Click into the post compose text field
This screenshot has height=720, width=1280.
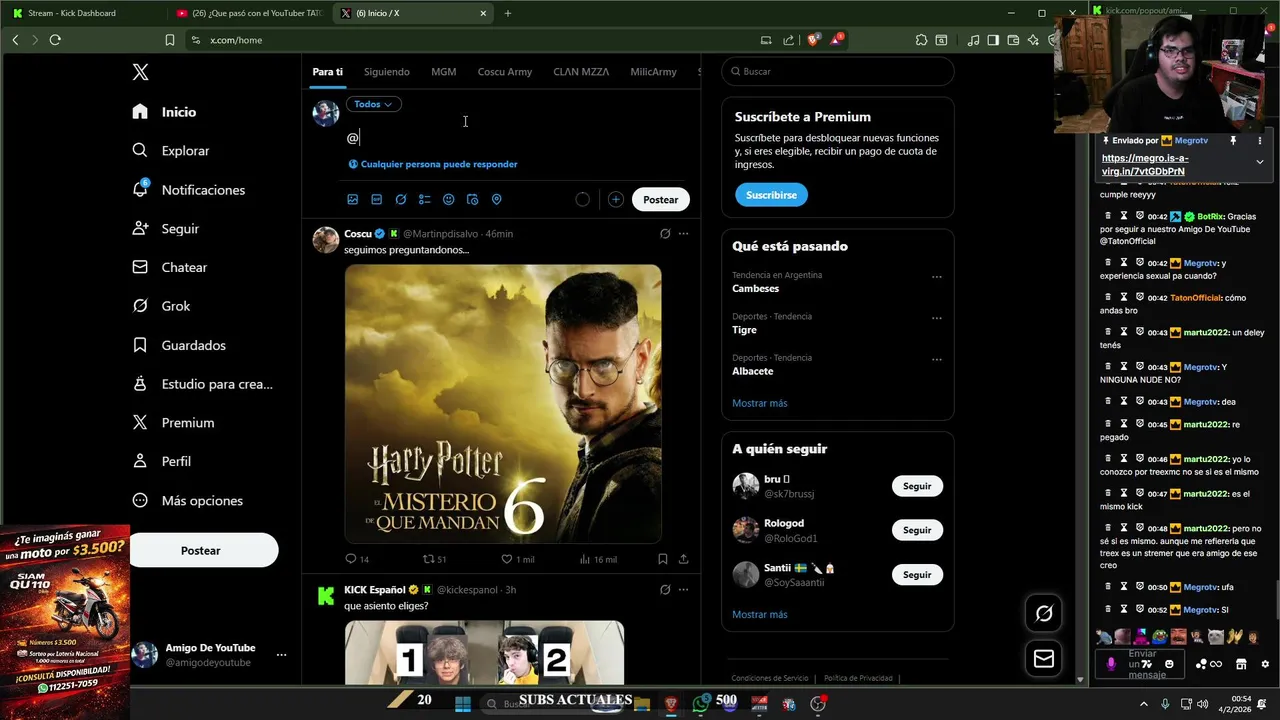click(515, 138)
